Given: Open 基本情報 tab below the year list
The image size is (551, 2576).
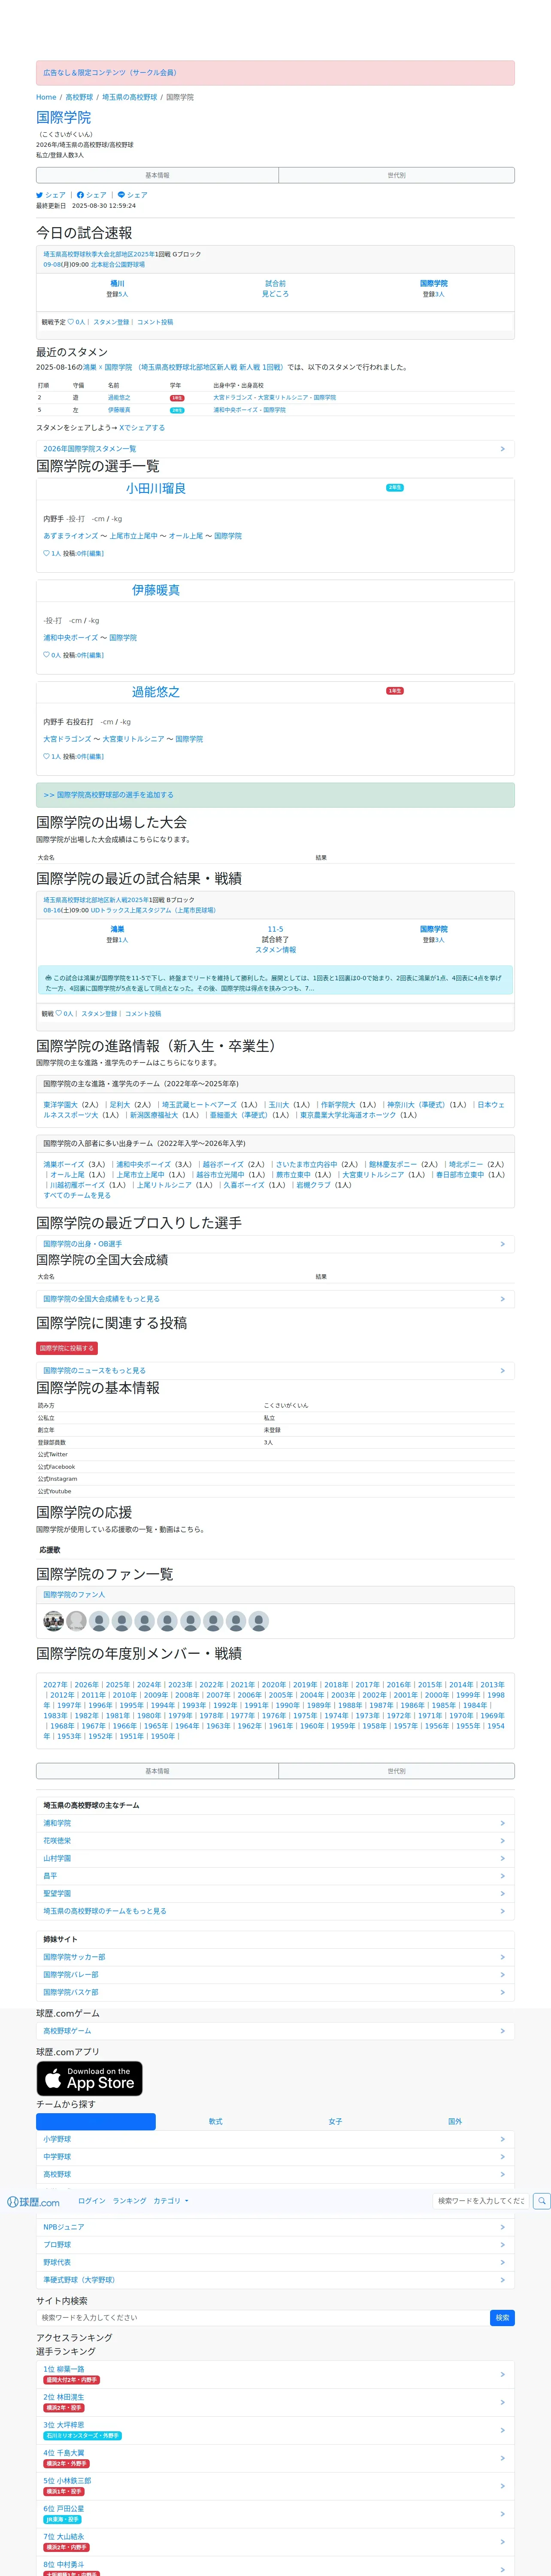Looking at the screenshot, I should click(157, 1771).
